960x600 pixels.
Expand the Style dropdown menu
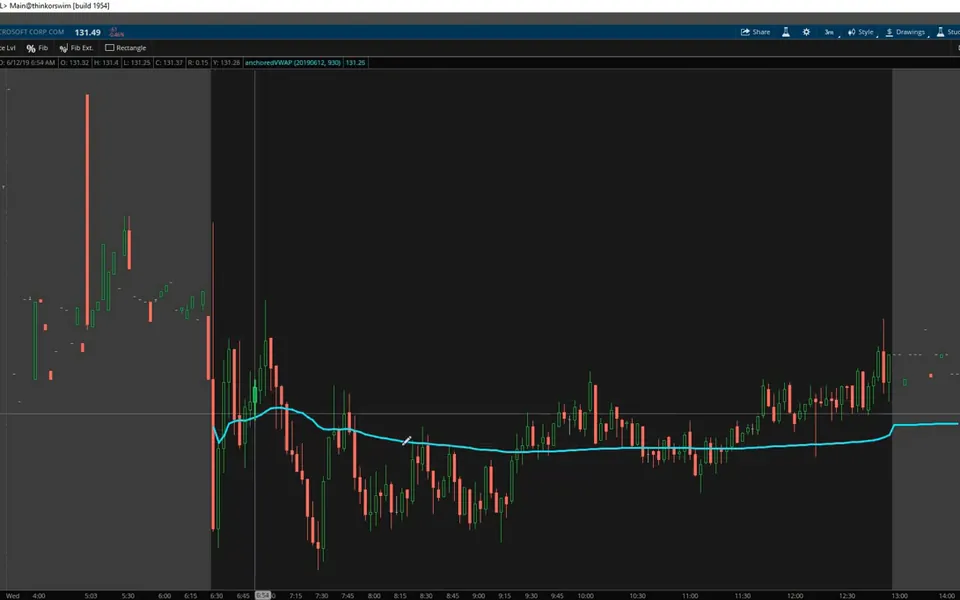pos(862,32)
